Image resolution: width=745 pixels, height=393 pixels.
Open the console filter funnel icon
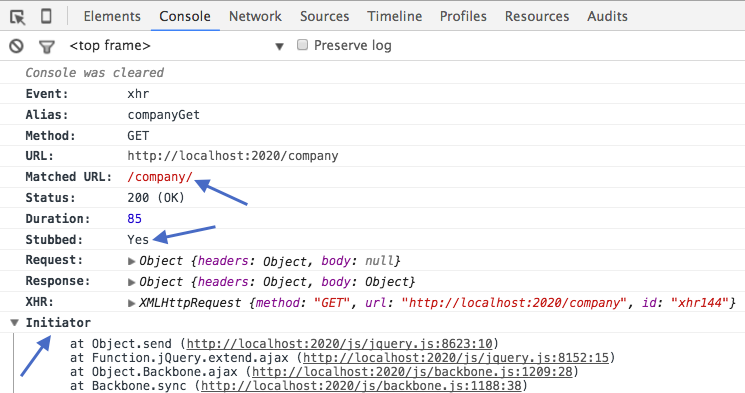point(47,47)
